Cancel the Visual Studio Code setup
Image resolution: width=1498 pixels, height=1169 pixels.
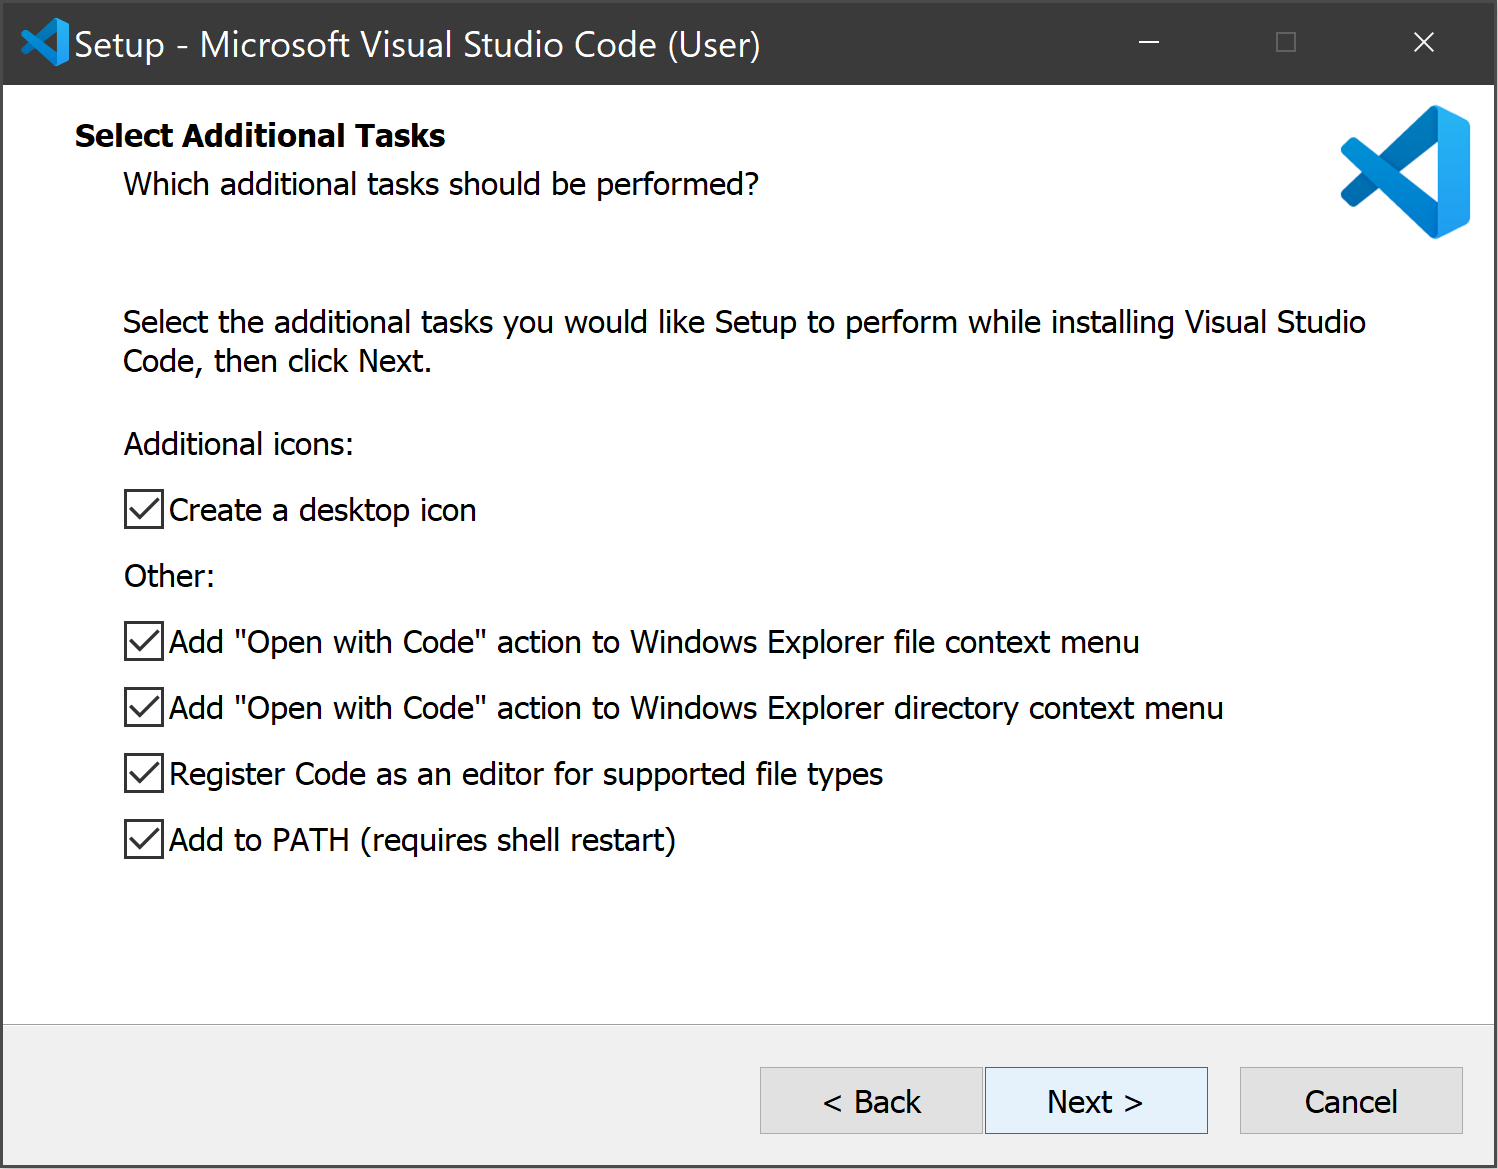(x=1350, y=1100)
